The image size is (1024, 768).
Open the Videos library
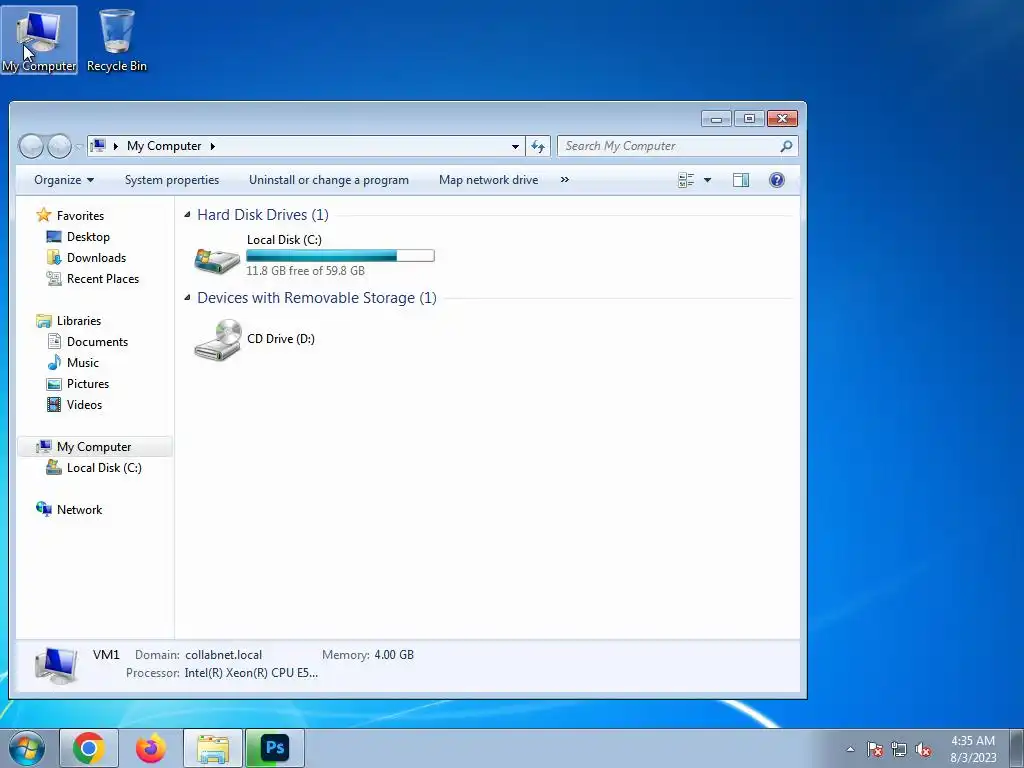[x=84, y=404]
